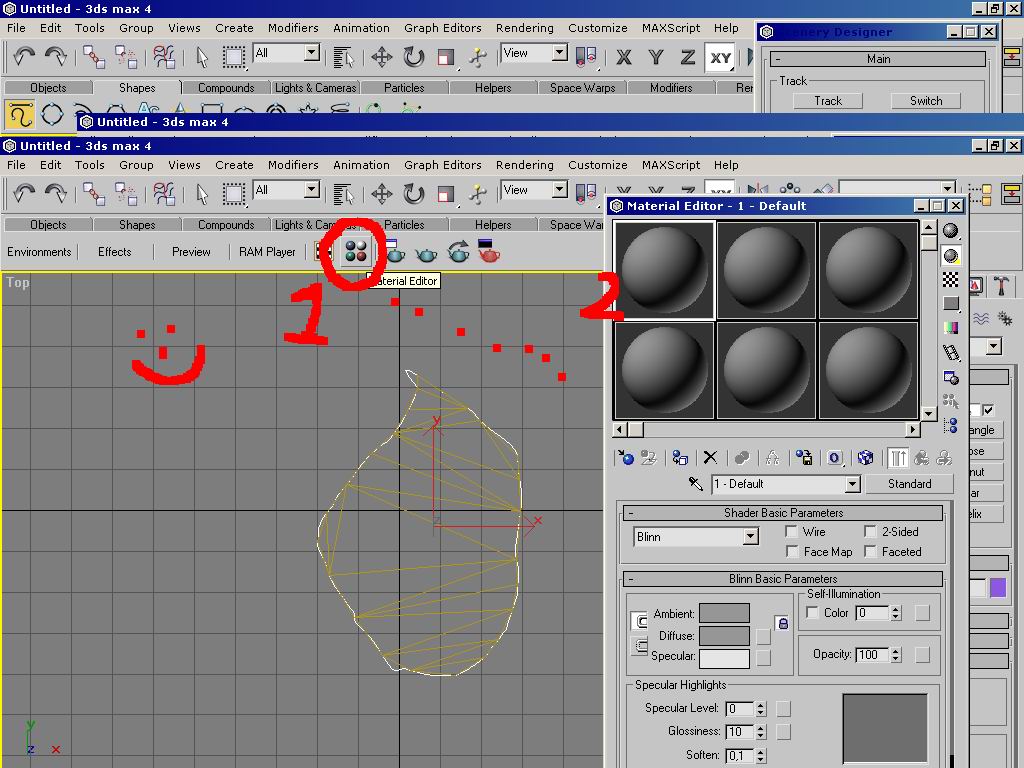Click Show Map in Viewport cube icon
This screenshot has height=768, width=1024.
tap(865, 458)
